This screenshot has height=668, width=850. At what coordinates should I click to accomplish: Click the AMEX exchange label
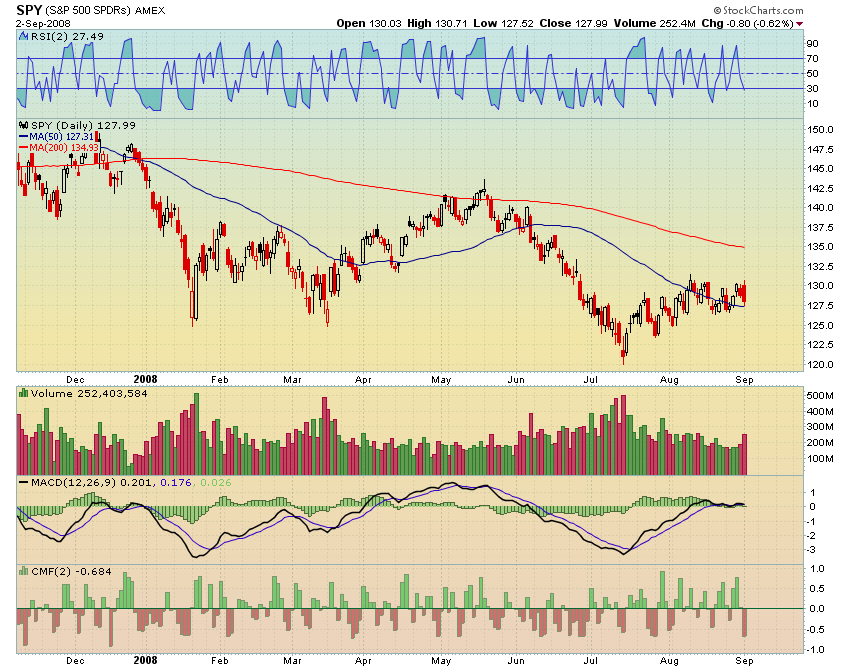(x=150, y=11)
